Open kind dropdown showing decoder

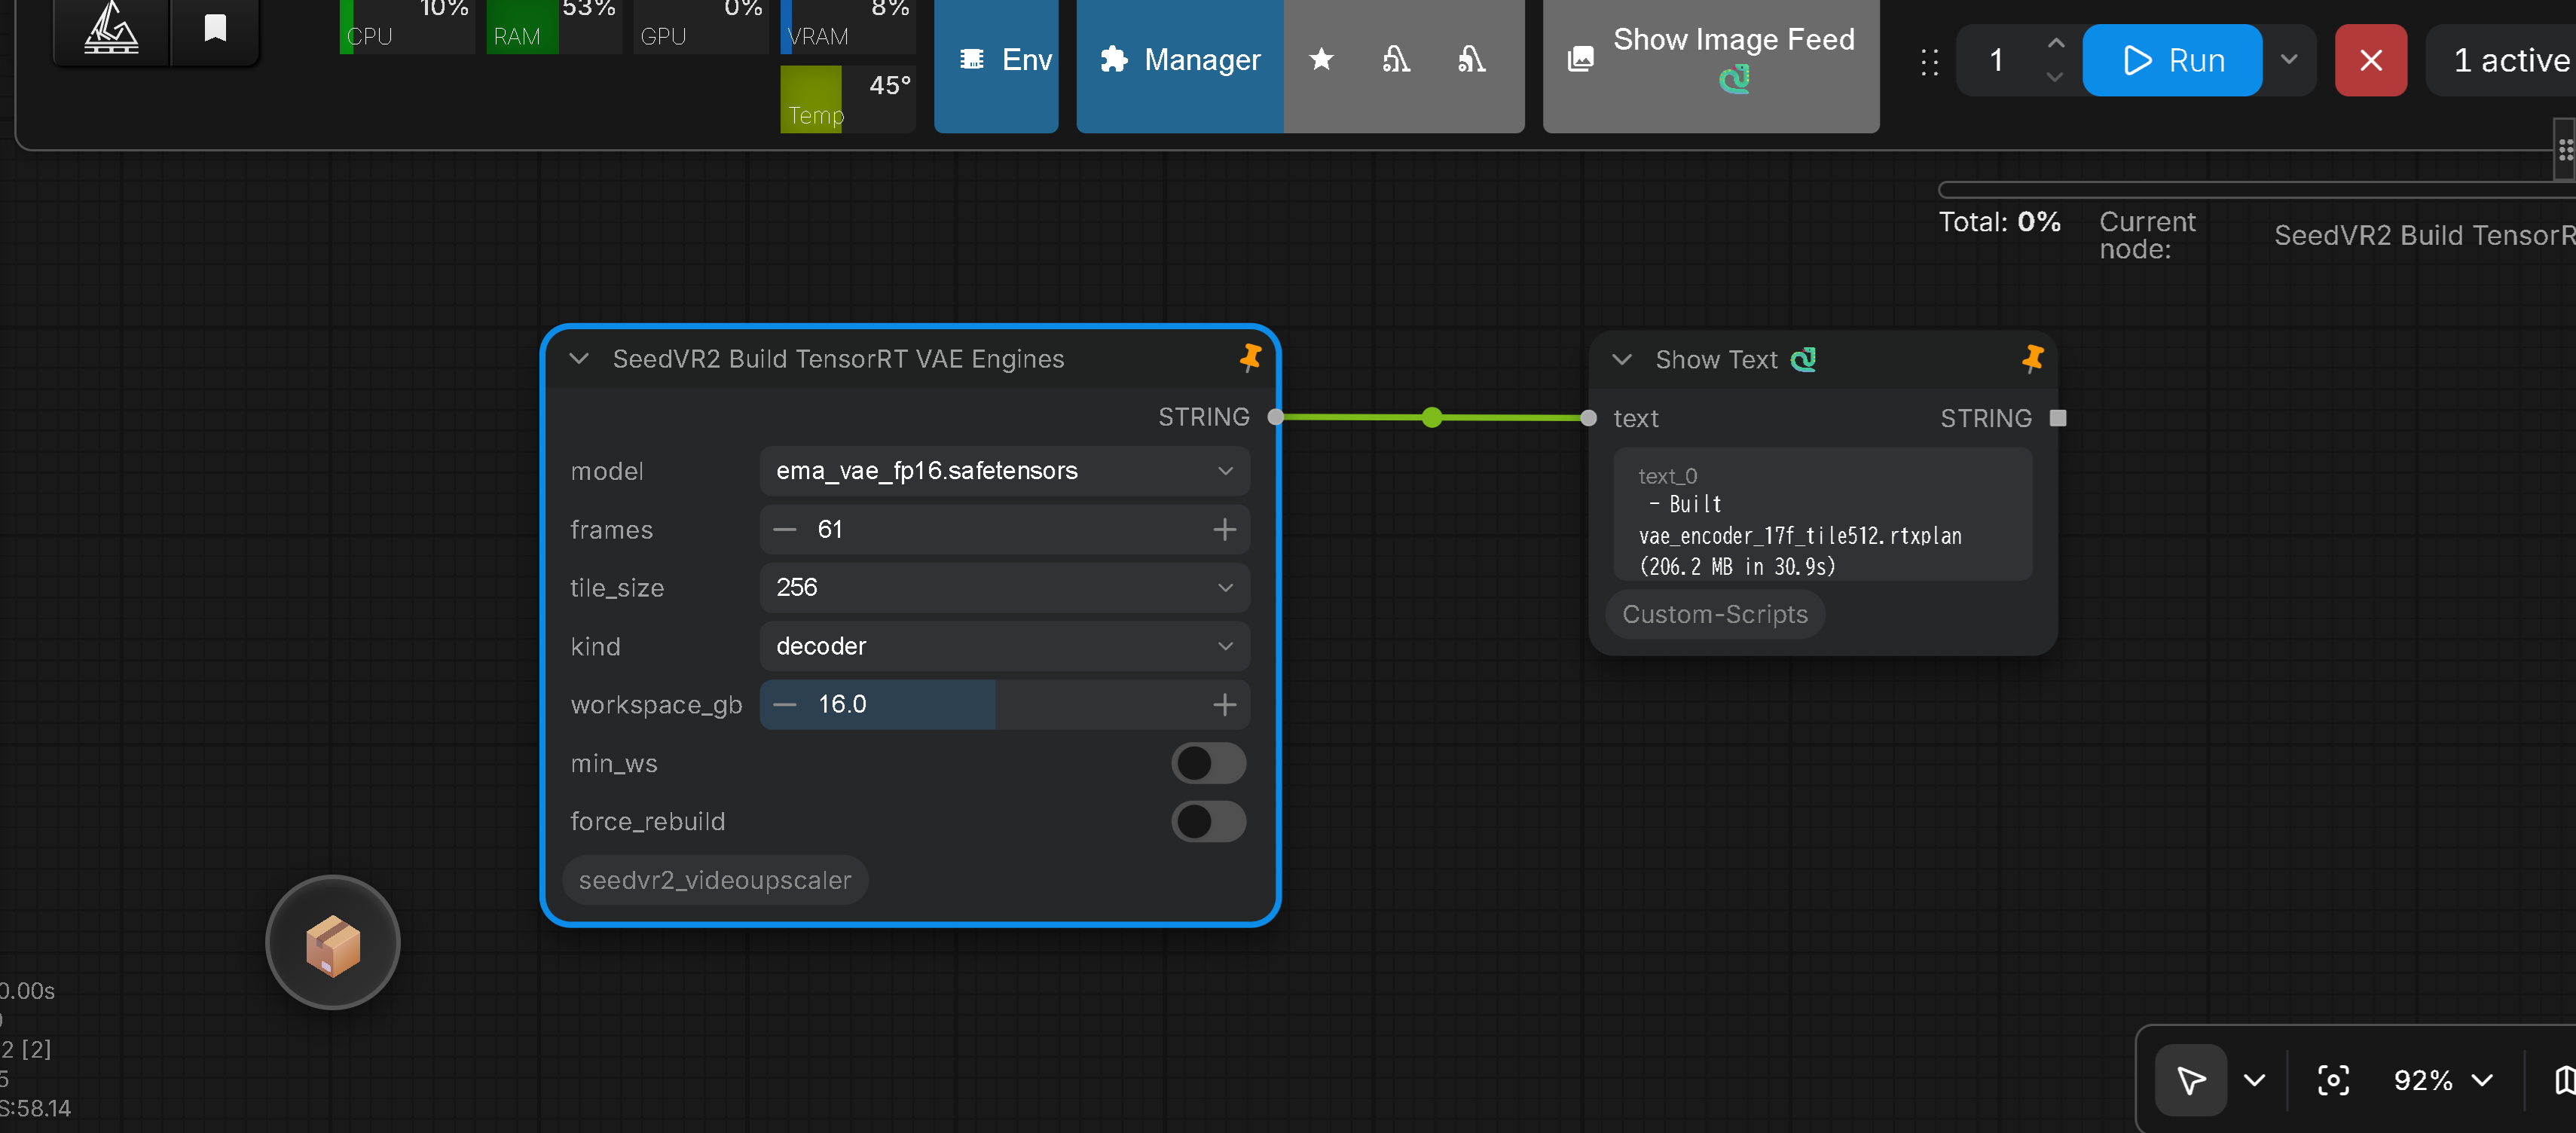tap(1004, 647)
